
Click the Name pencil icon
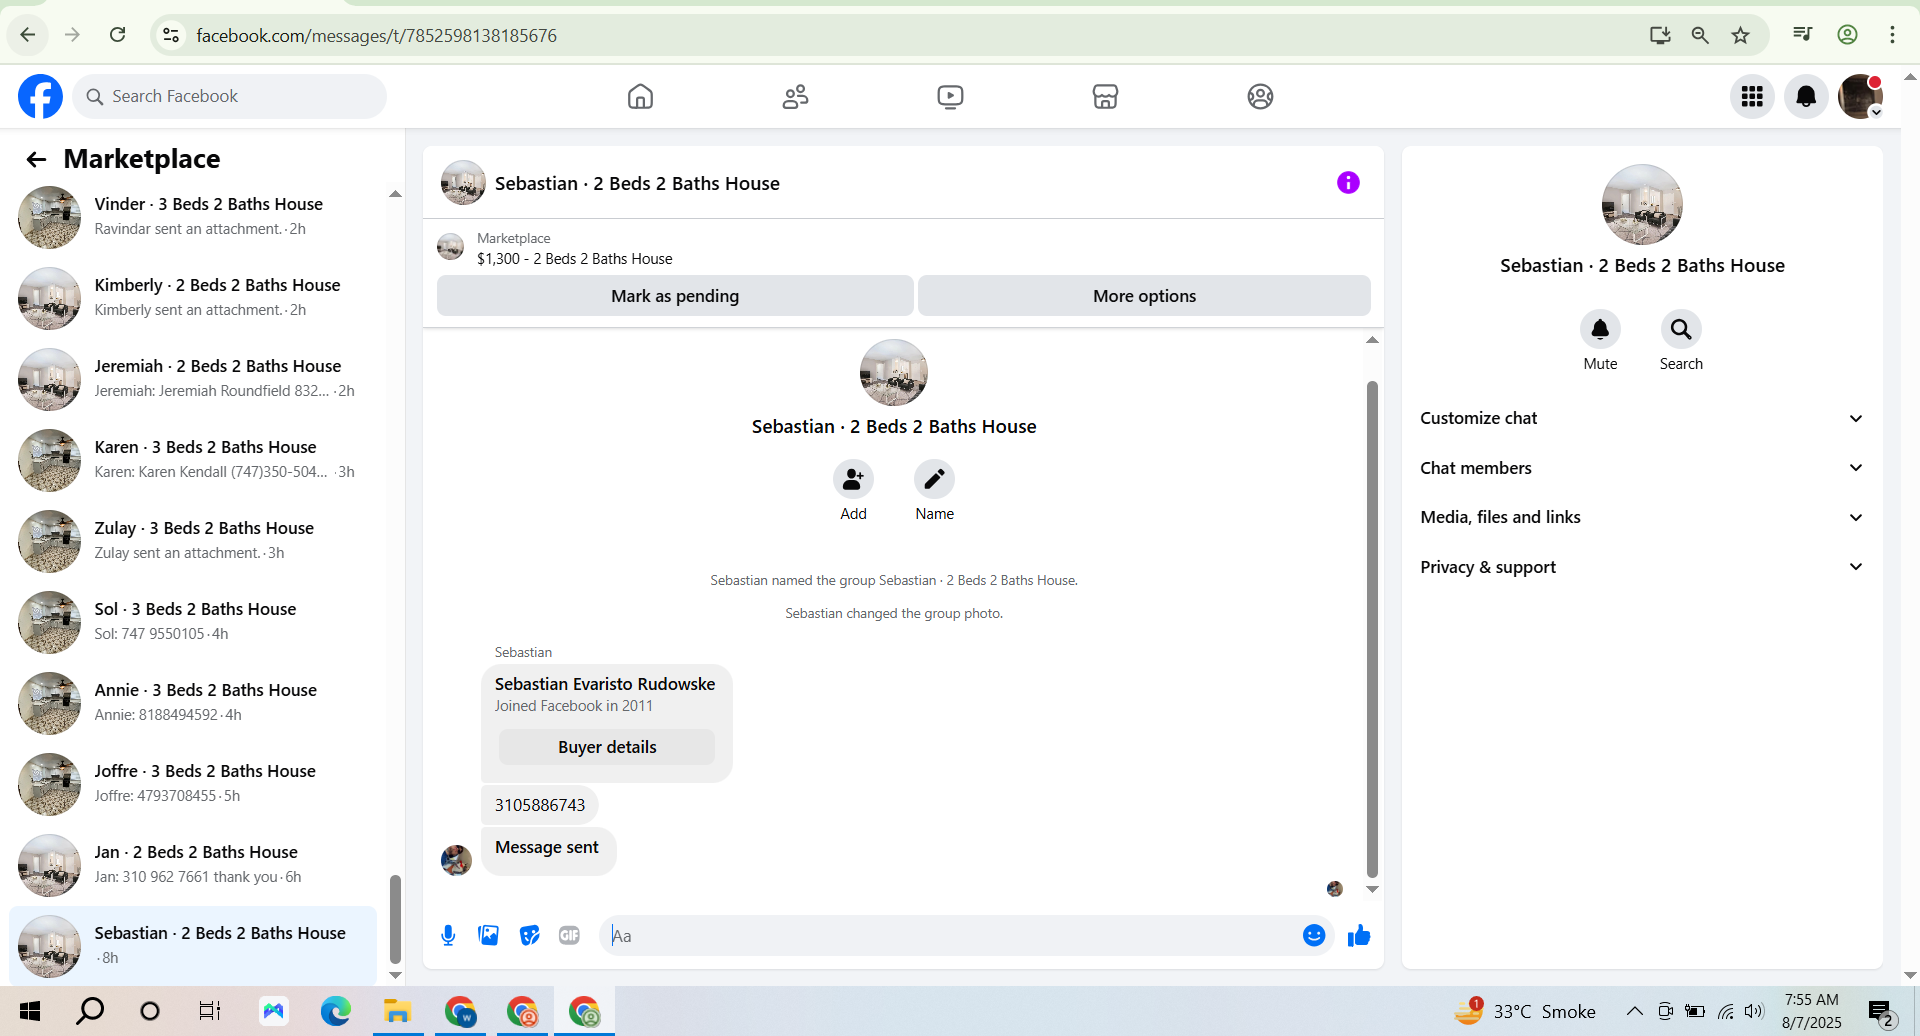pos(934,479)
